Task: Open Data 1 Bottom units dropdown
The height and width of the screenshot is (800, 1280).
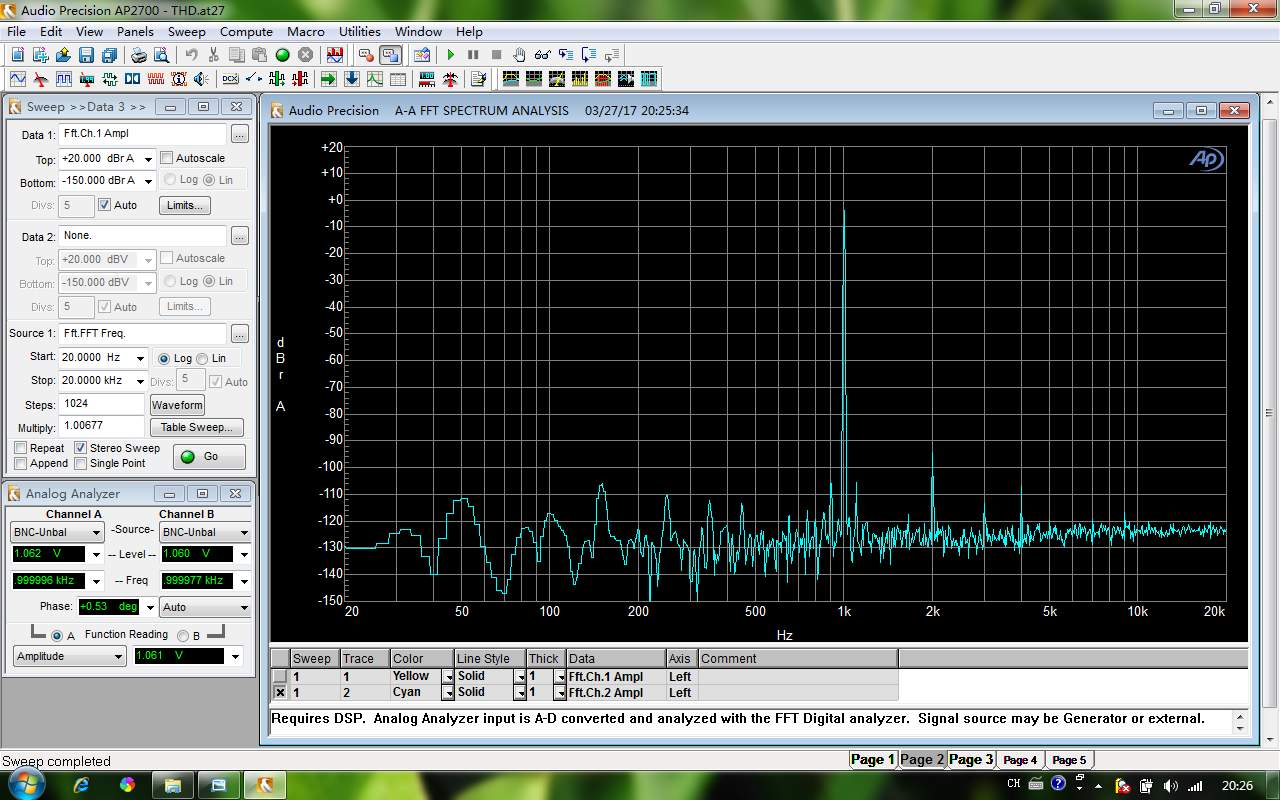Action: pos(148,181)
